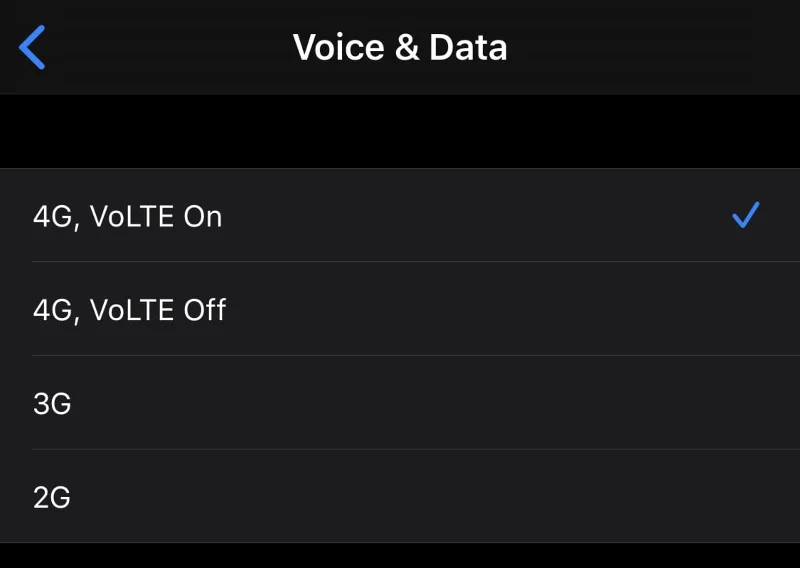Viewport: 800px width, 568px height.
Task: Switch to 4G, VoLTE Off
Action: coord(400,310)
